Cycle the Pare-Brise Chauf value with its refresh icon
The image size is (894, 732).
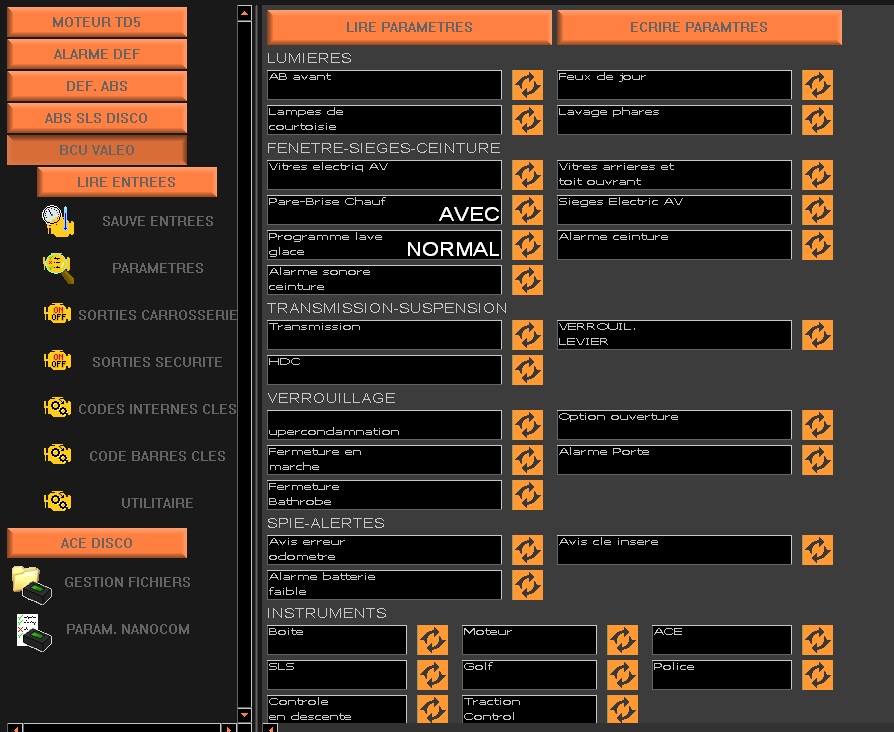click(x=527, y=210)
